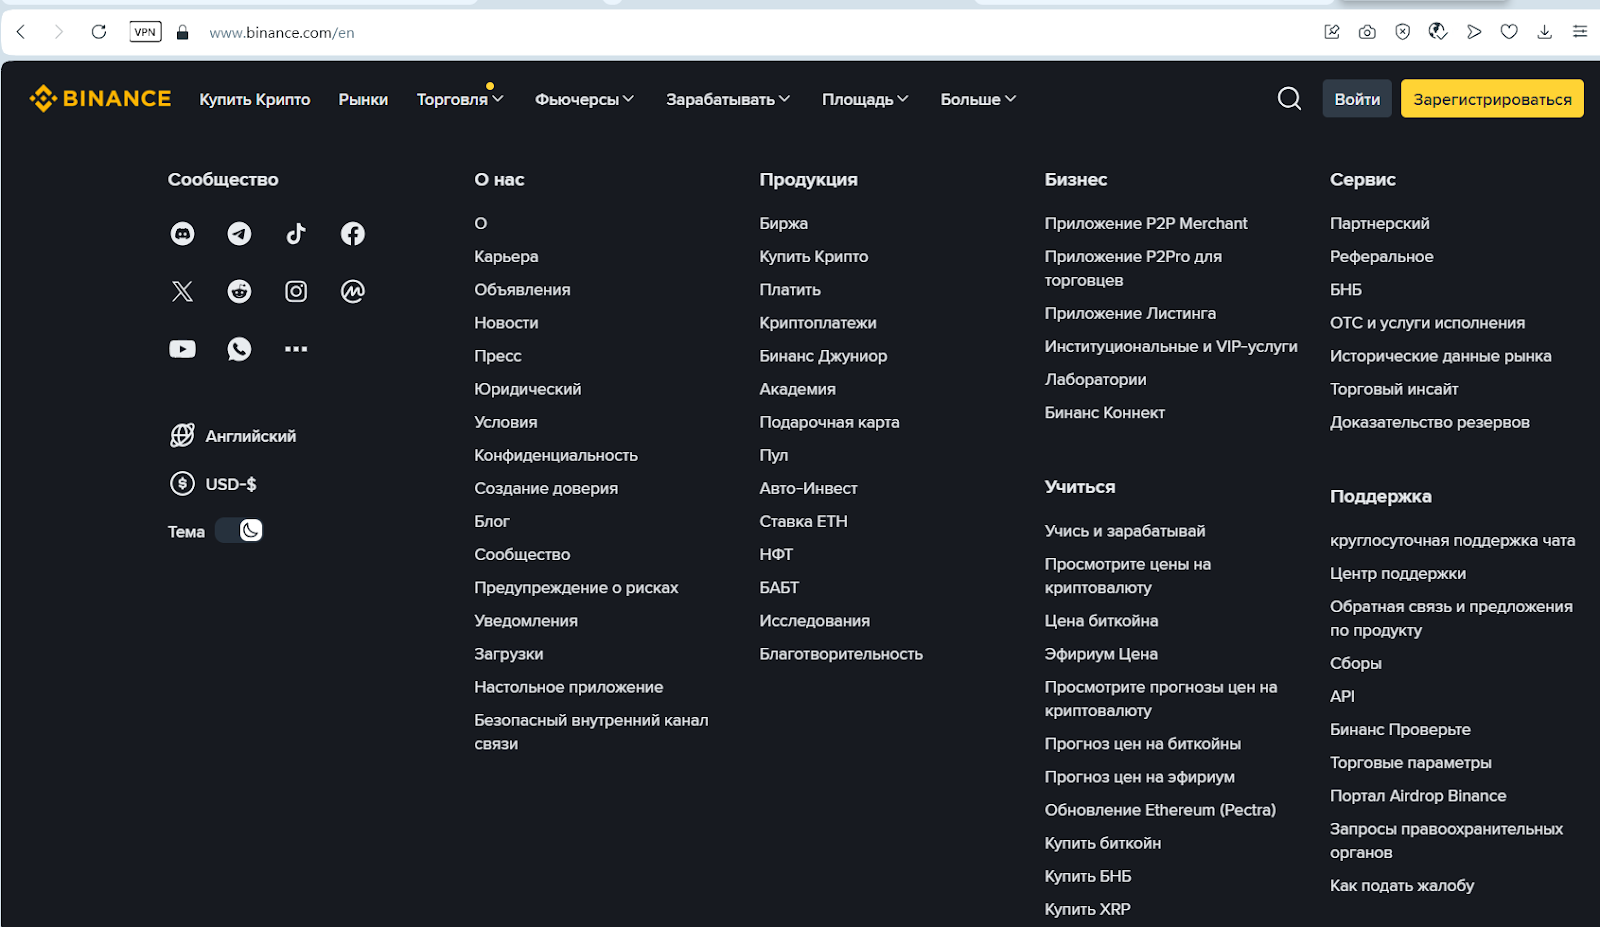
Task: Open the Исторические данные рынка link
Action: tap(1441, 356)
